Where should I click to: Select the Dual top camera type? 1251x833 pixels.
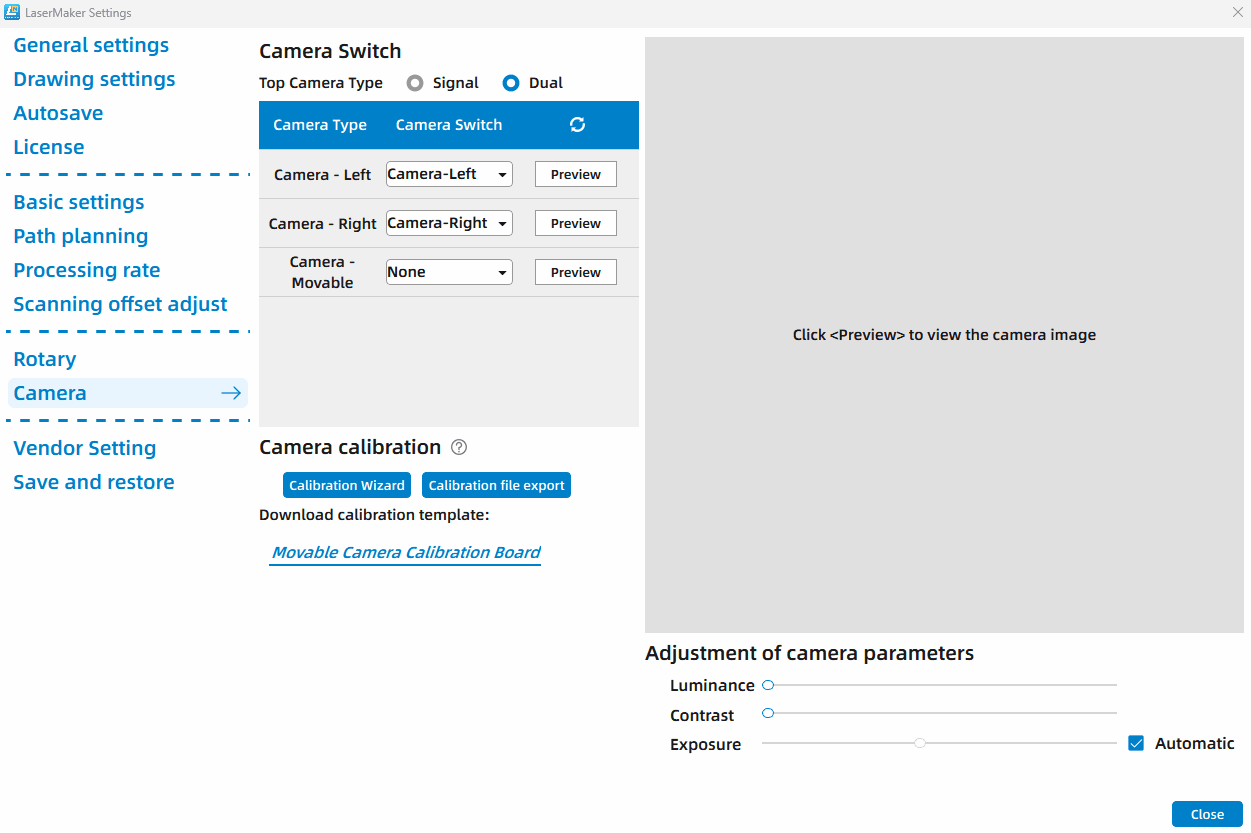(511, 83)
